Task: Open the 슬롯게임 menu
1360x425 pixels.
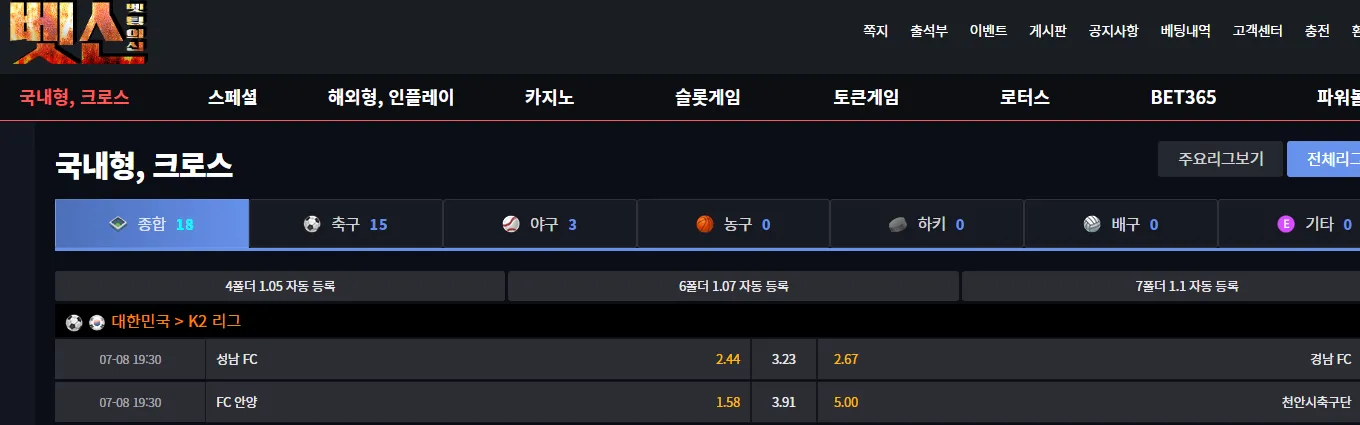Action: (707, 98)
